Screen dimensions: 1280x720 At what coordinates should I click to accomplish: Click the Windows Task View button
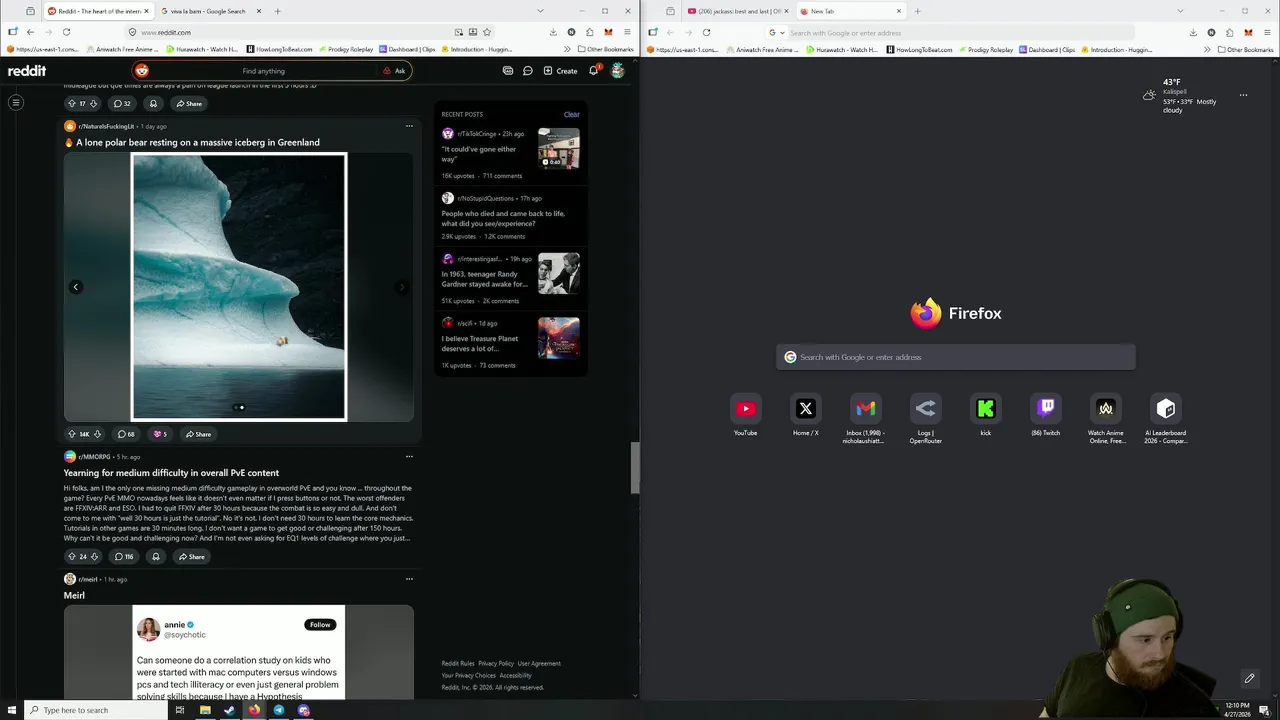[179, 710]
